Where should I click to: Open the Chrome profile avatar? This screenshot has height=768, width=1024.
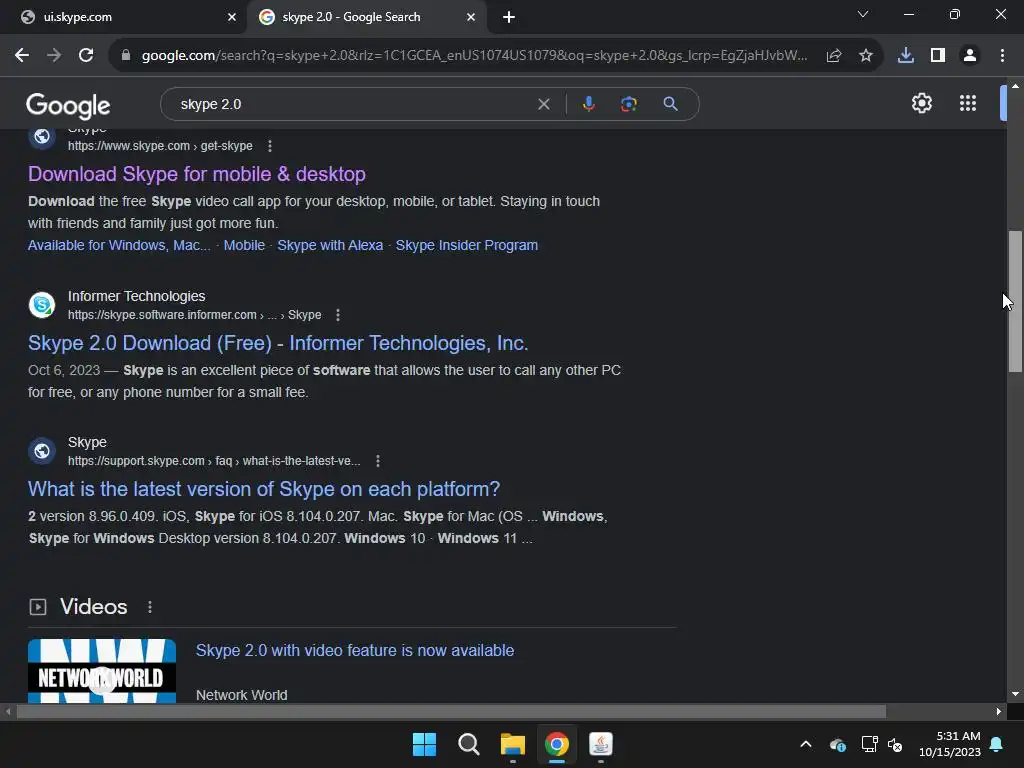tap(970, 56)
